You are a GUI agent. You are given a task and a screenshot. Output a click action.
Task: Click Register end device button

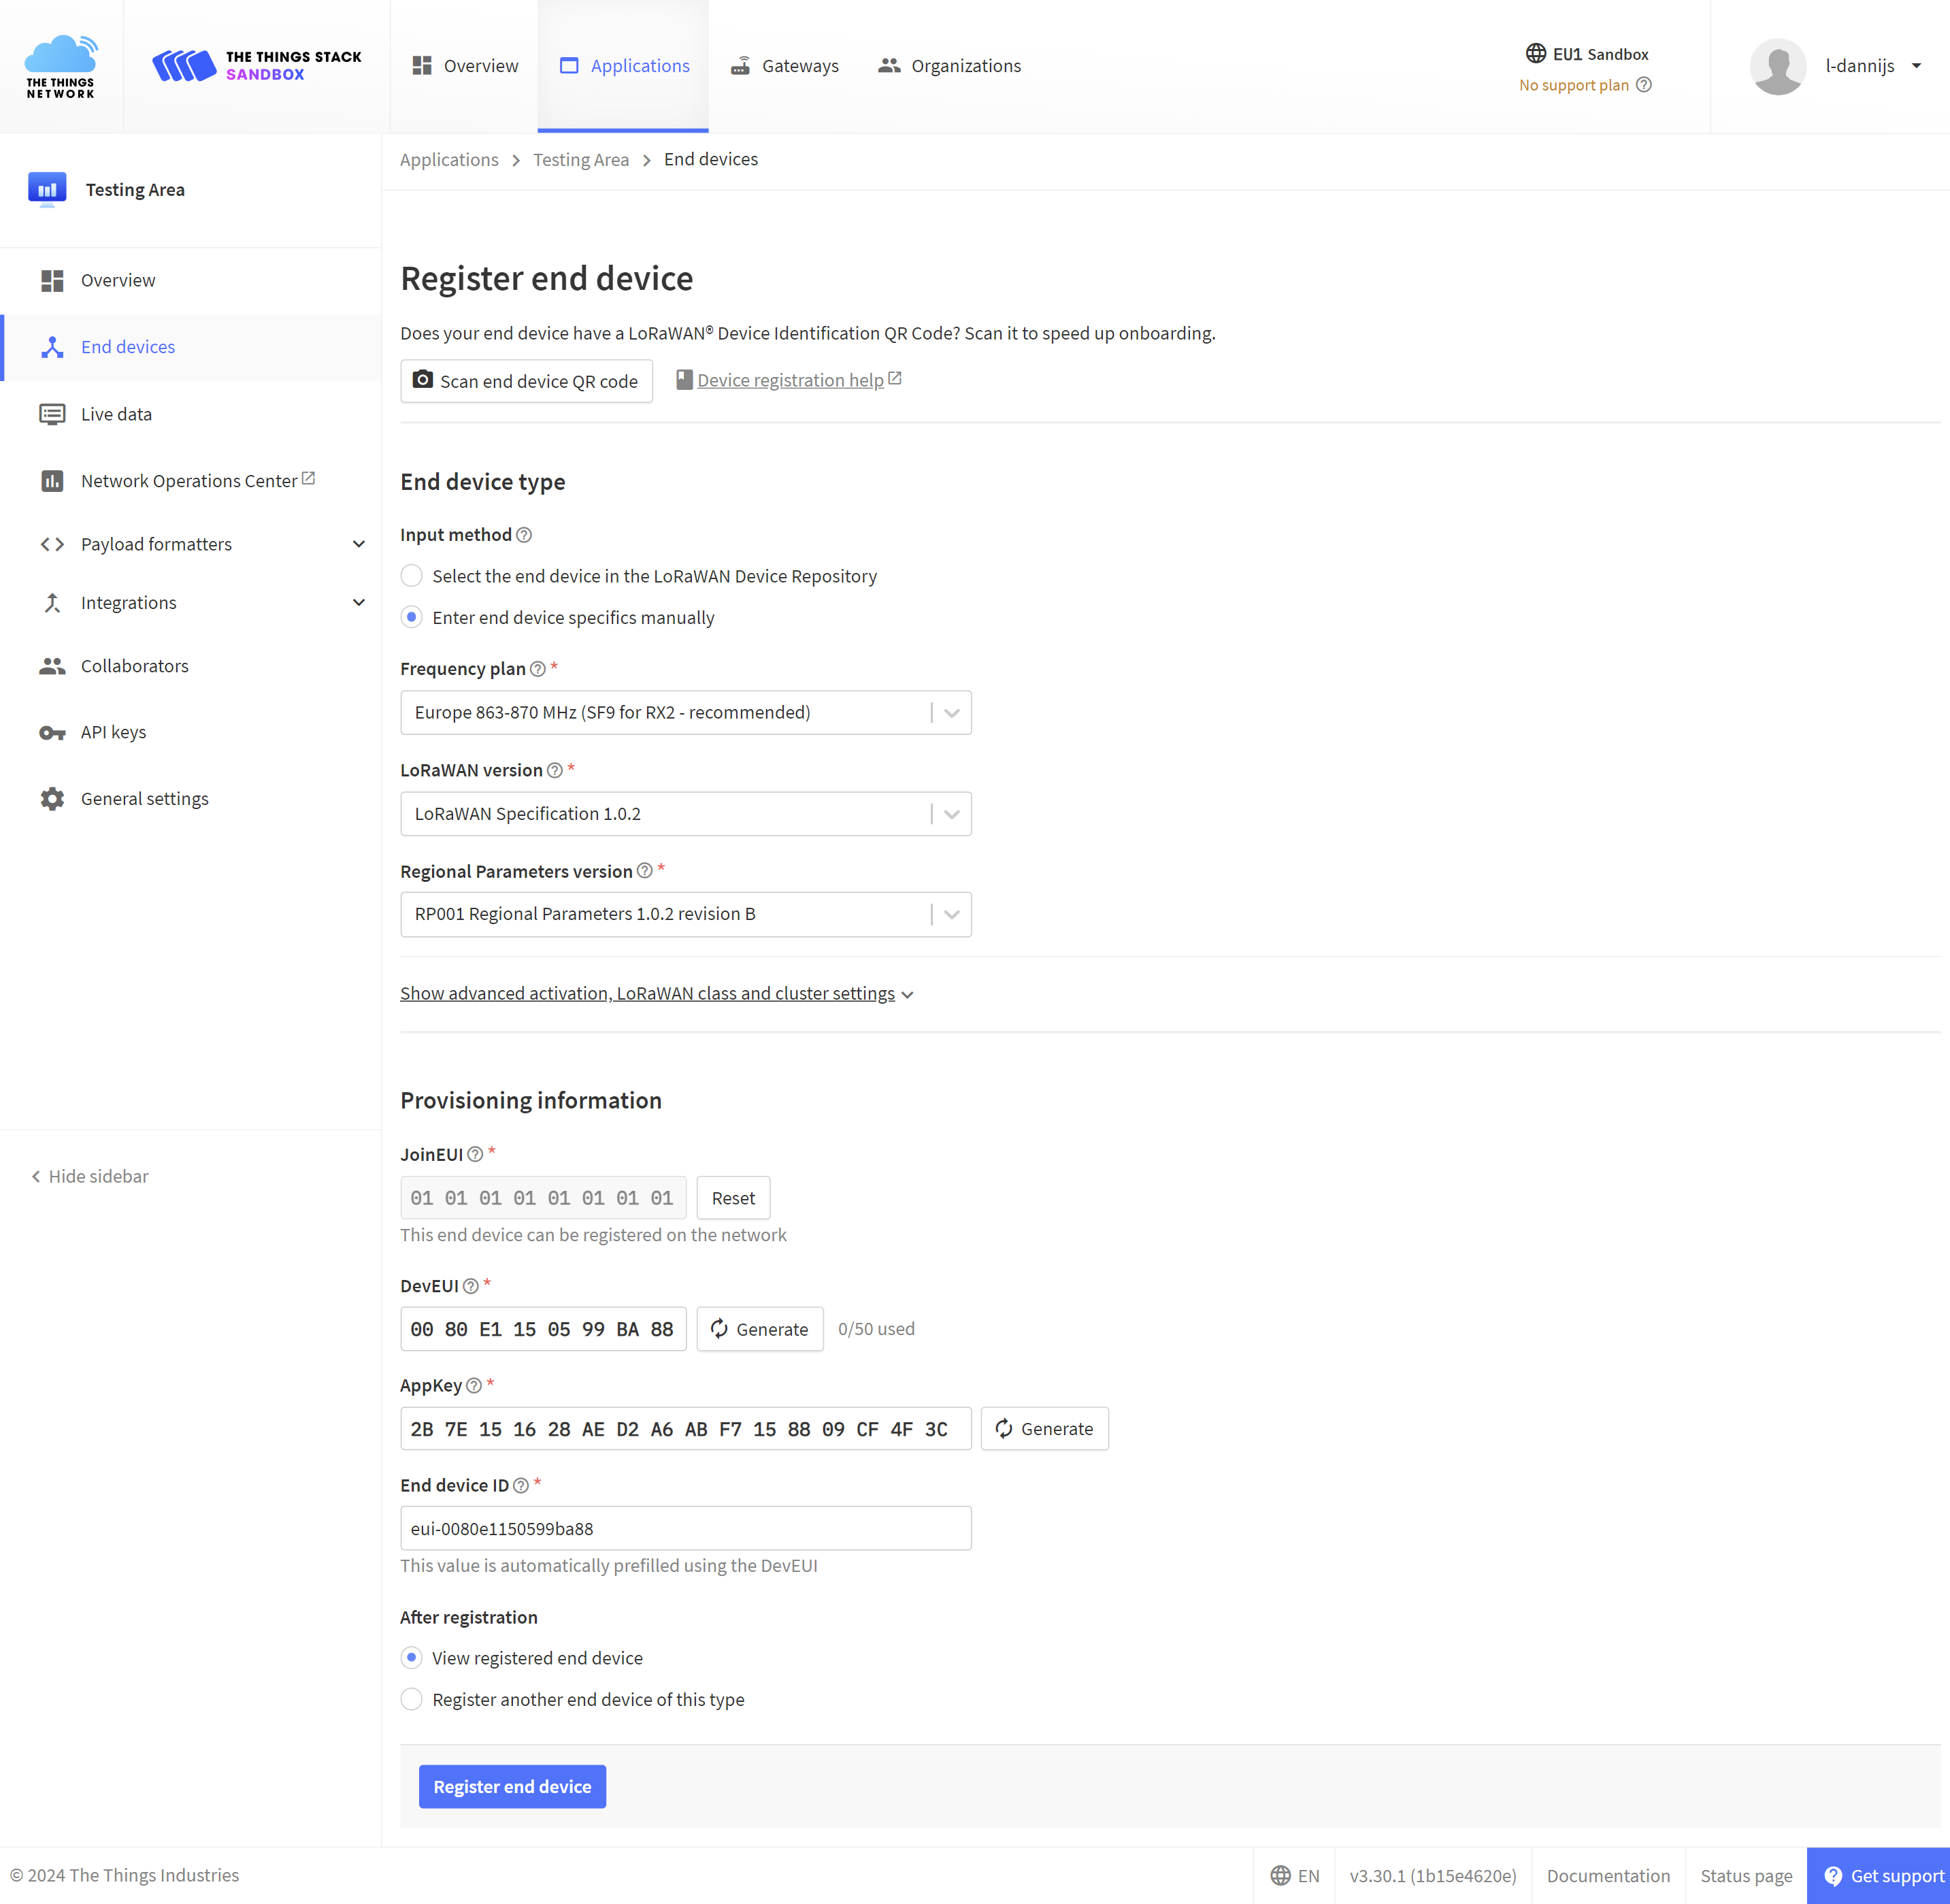tap(510, 1786)
